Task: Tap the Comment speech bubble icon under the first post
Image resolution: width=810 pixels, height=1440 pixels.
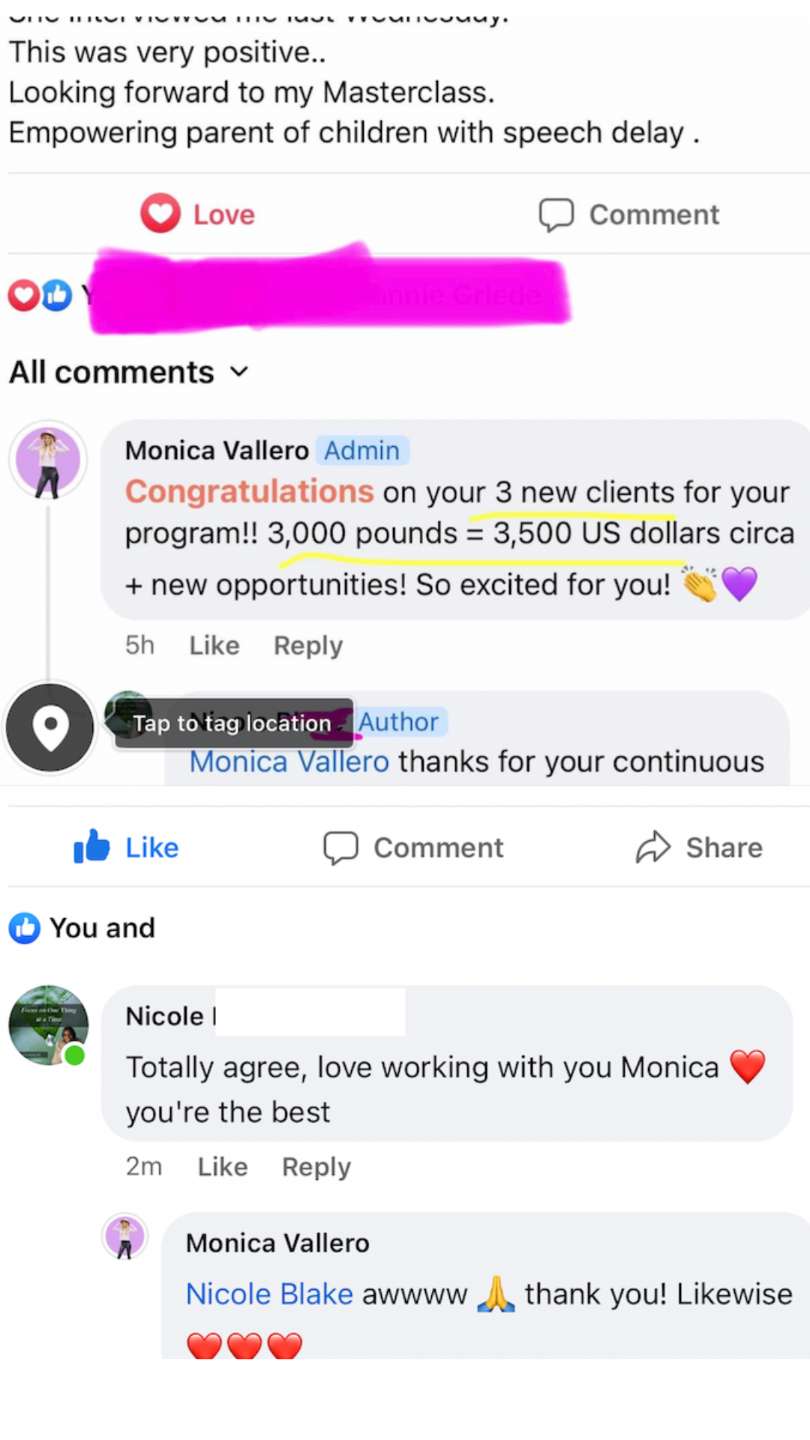Action: (556, 215)
